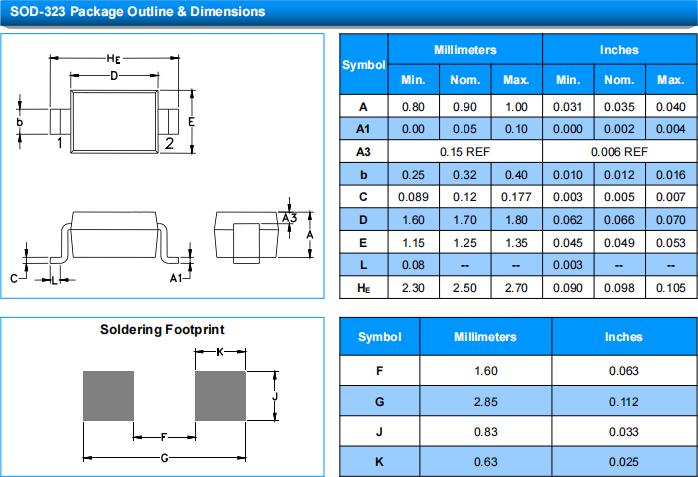This screenshot has height=477, width=698.
Task: Click the "0.006 REF" cell in row A3
Action: tap(619, 152)
